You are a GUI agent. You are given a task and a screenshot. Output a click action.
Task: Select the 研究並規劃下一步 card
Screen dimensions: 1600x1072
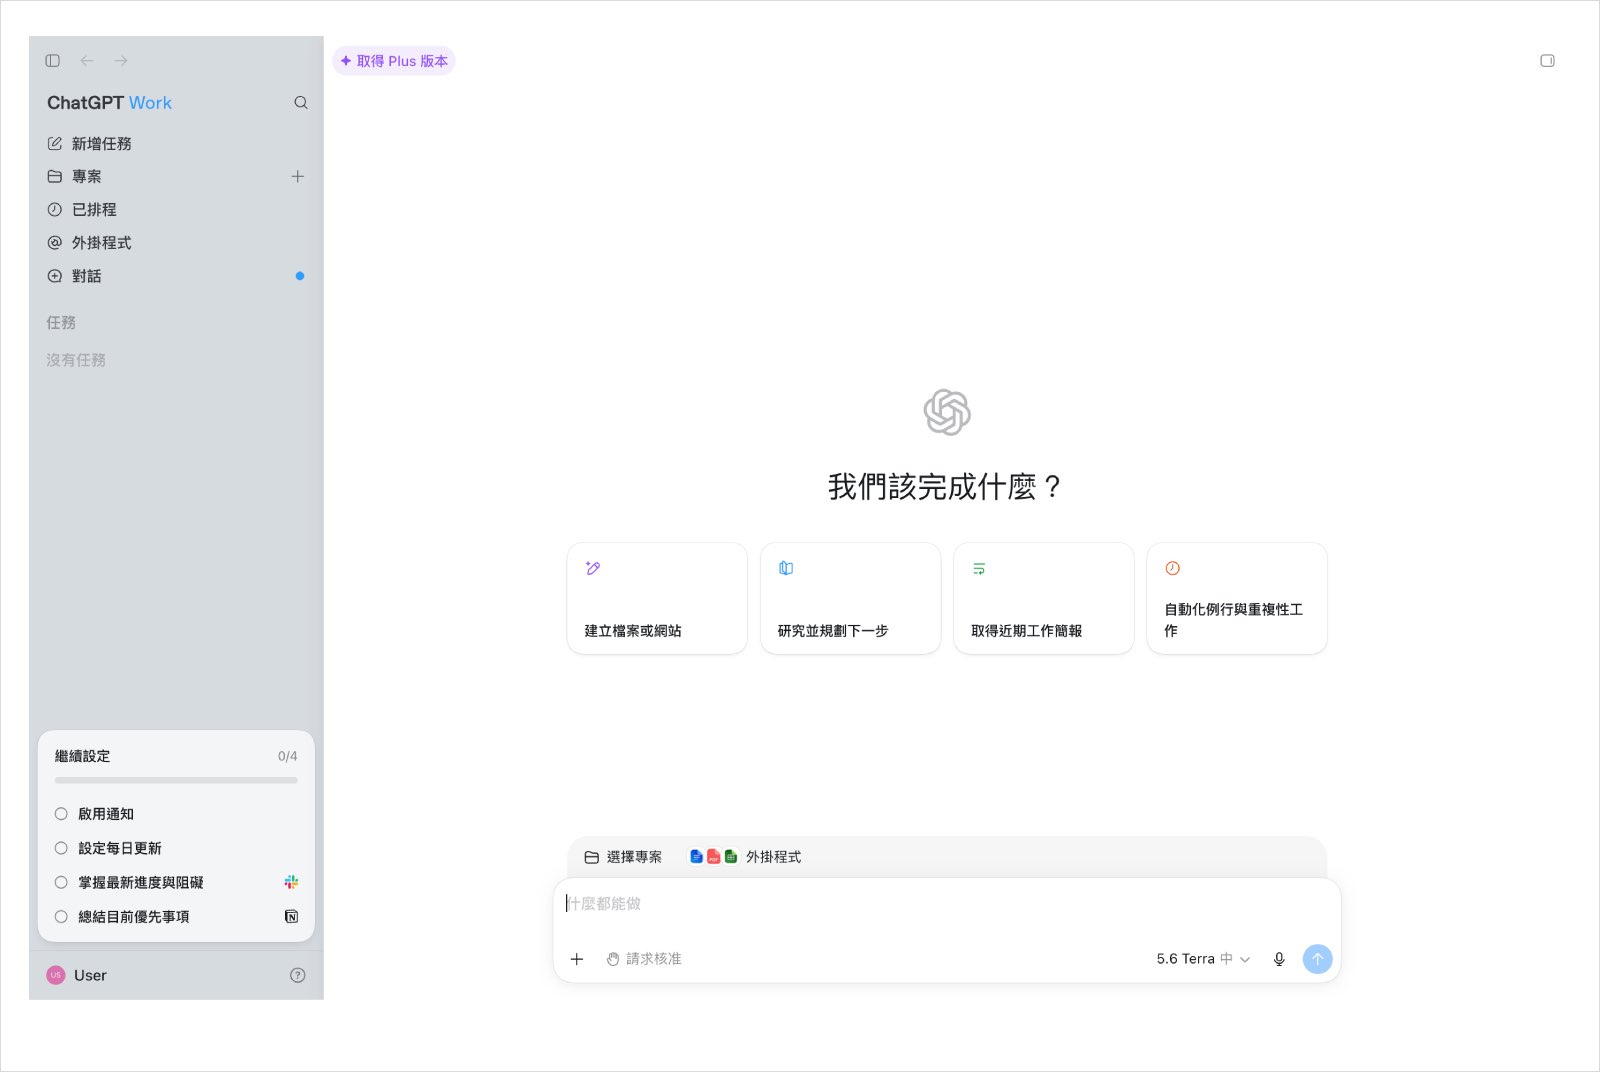pyautogui.click(x=850, y=598)
